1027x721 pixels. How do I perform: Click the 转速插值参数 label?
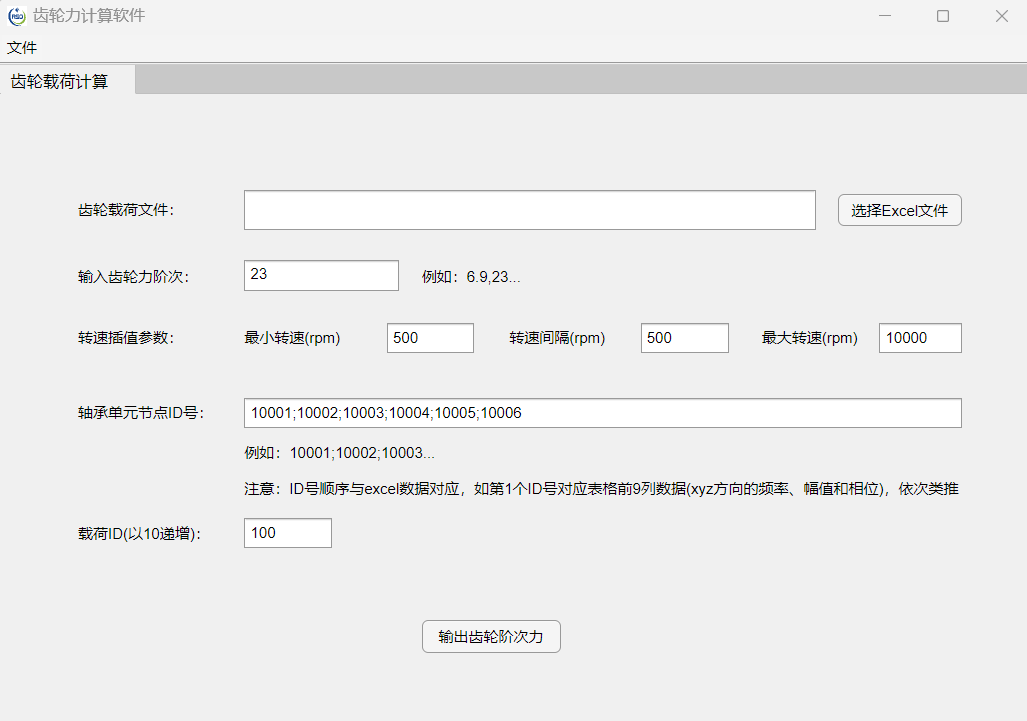[x=126, y=338]
